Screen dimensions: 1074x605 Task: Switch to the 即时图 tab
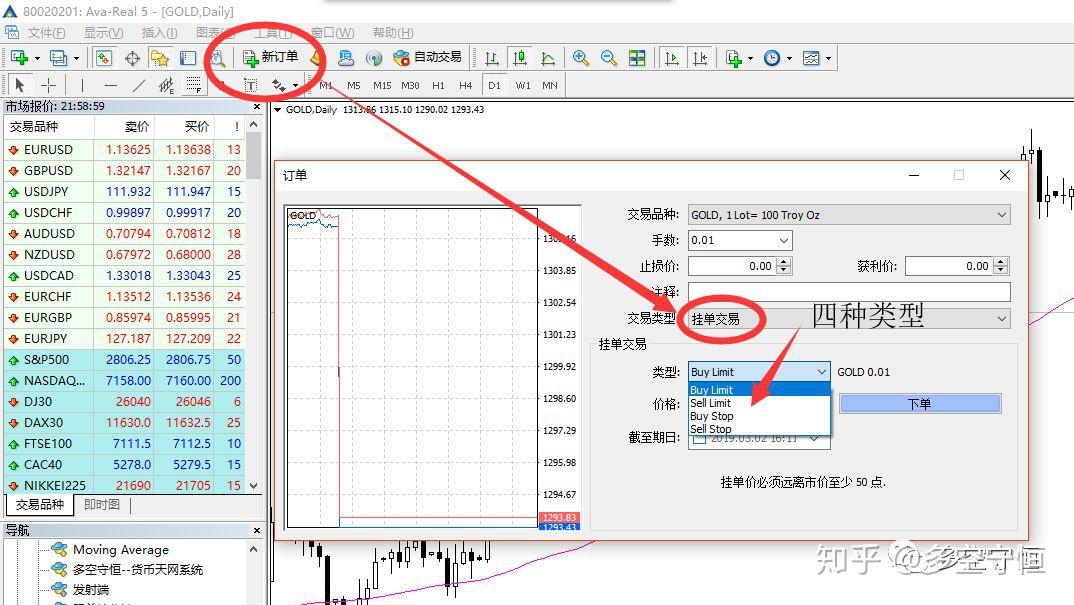[x=101, y=505]
